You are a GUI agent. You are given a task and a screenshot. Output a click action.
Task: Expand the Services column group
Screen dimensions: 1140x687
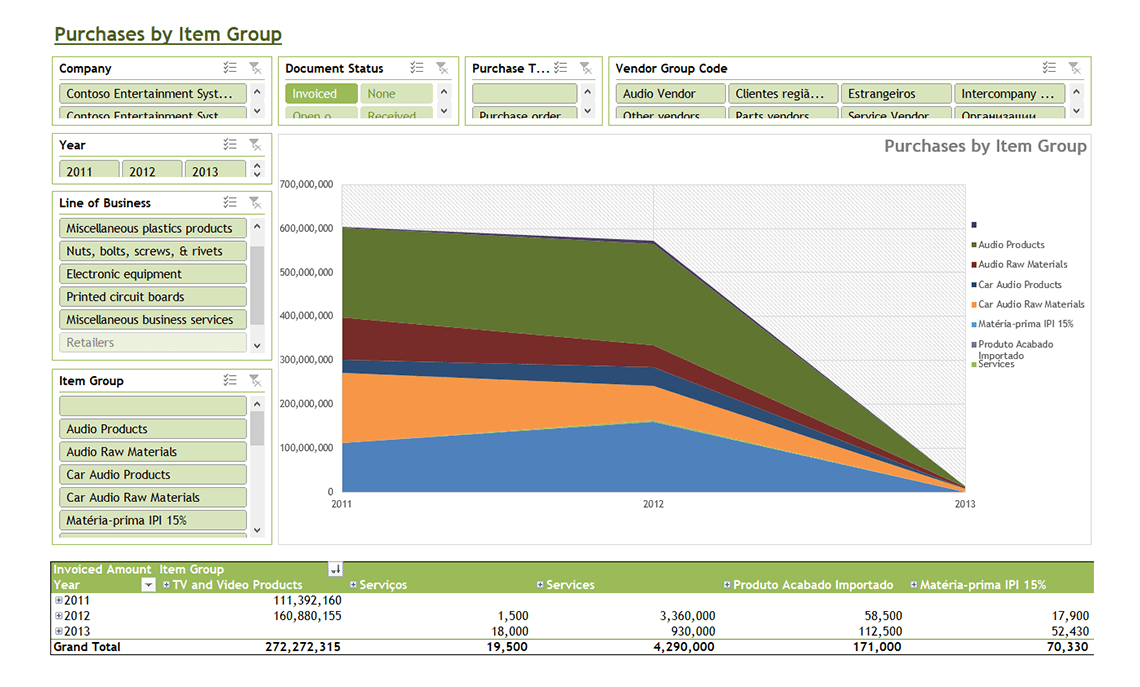[540, 584]
